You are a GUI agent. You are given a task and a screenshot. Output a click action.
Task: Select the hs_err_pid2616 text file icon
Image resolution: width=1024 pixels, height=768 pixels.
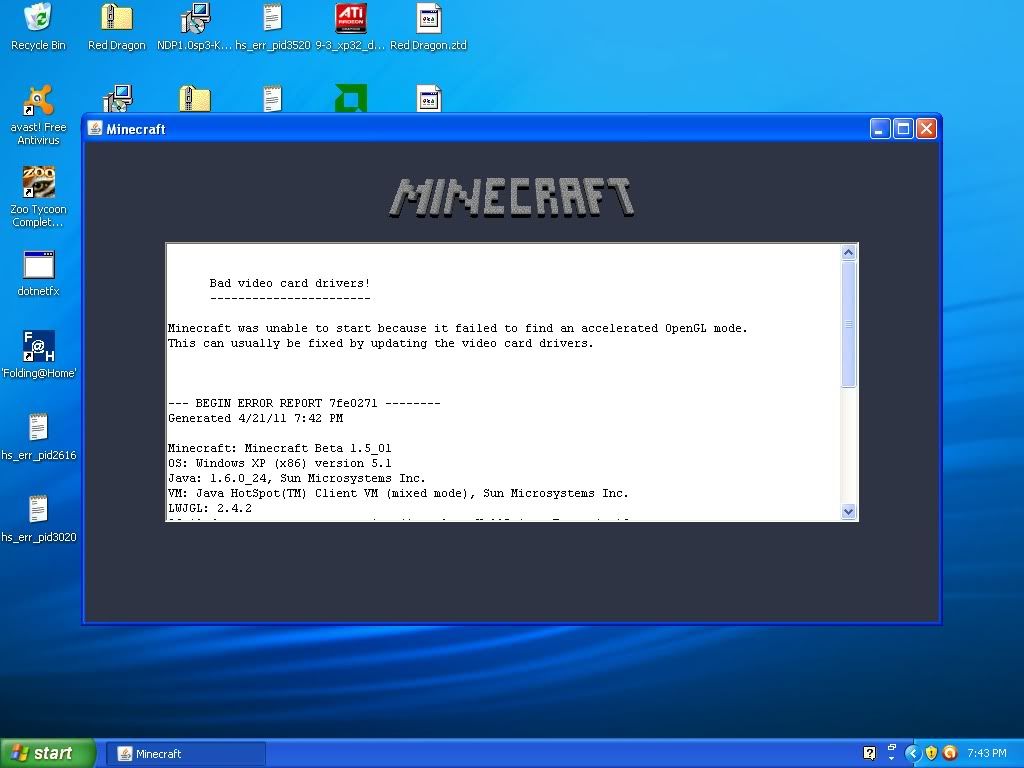(38, 437)
